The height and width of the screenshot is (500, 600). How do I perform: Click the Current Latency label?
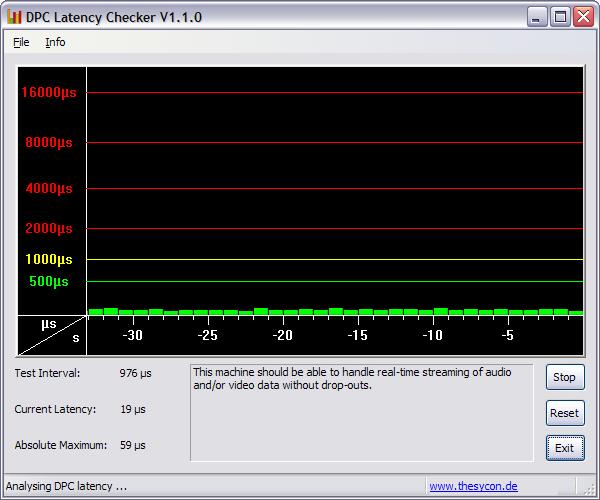point(55,409)
